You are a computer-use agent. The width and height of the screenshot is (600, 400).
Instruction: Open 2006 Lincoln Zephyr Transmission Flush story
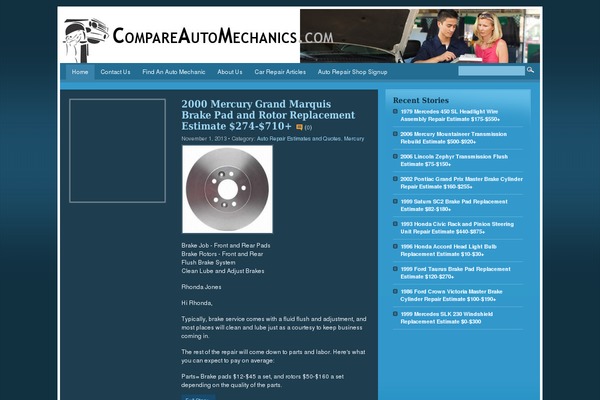click(x=454, y=160)
